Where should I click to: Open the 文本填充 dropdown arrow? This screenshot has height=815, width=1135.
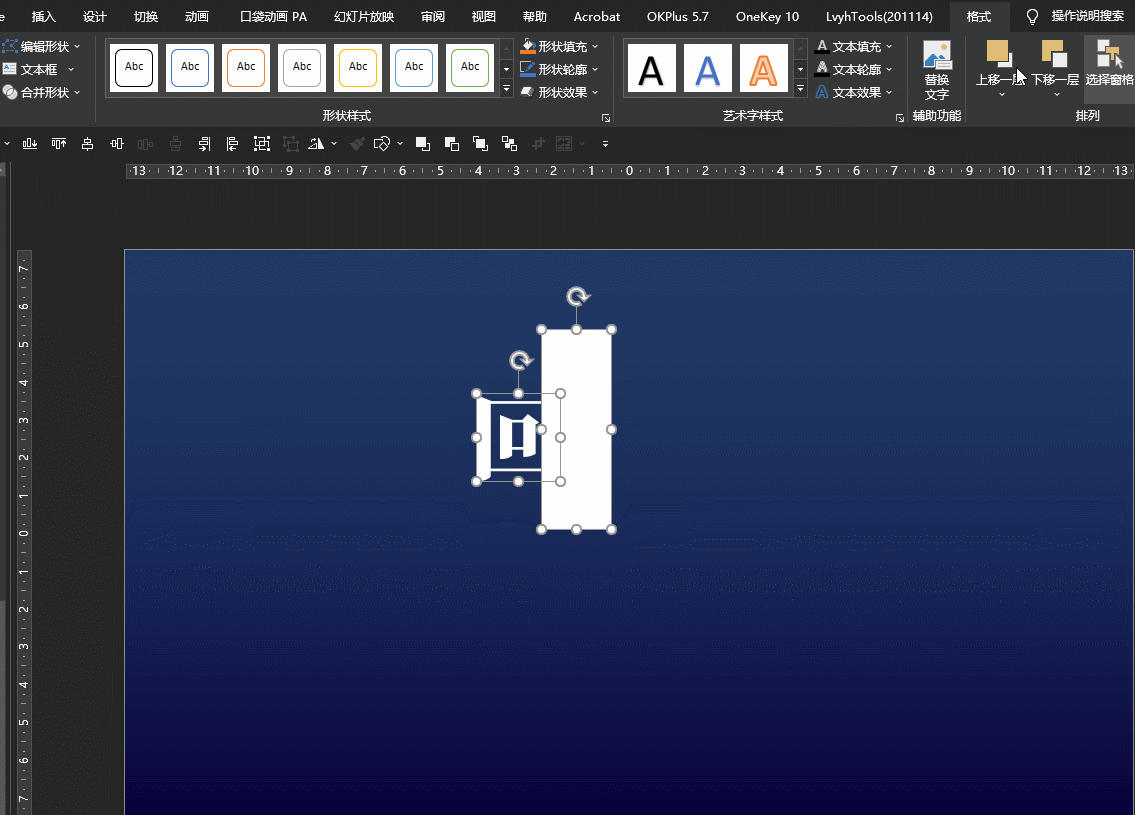pyautogui.click(x=889, y=46)
